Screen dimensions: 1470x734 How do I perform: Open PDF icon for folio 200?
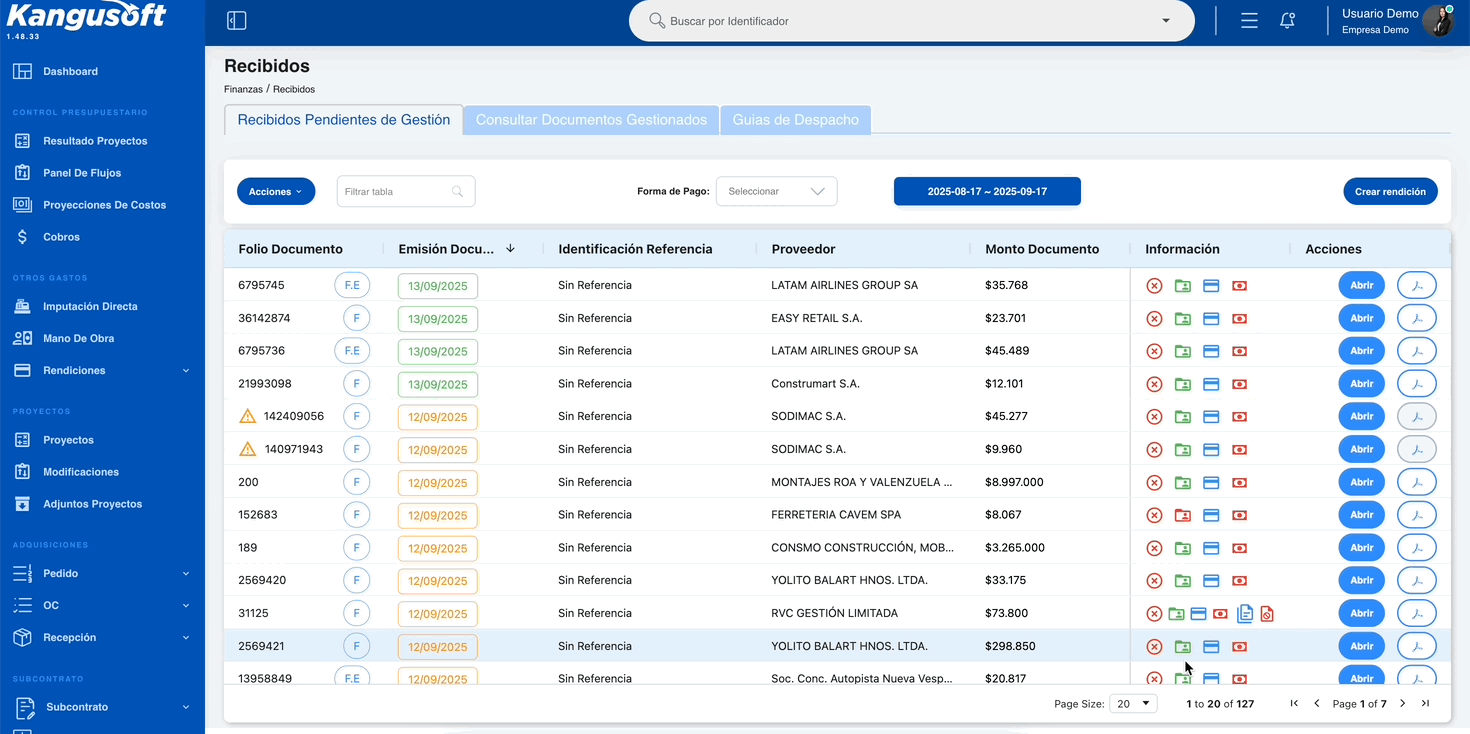coord(1417,482)
